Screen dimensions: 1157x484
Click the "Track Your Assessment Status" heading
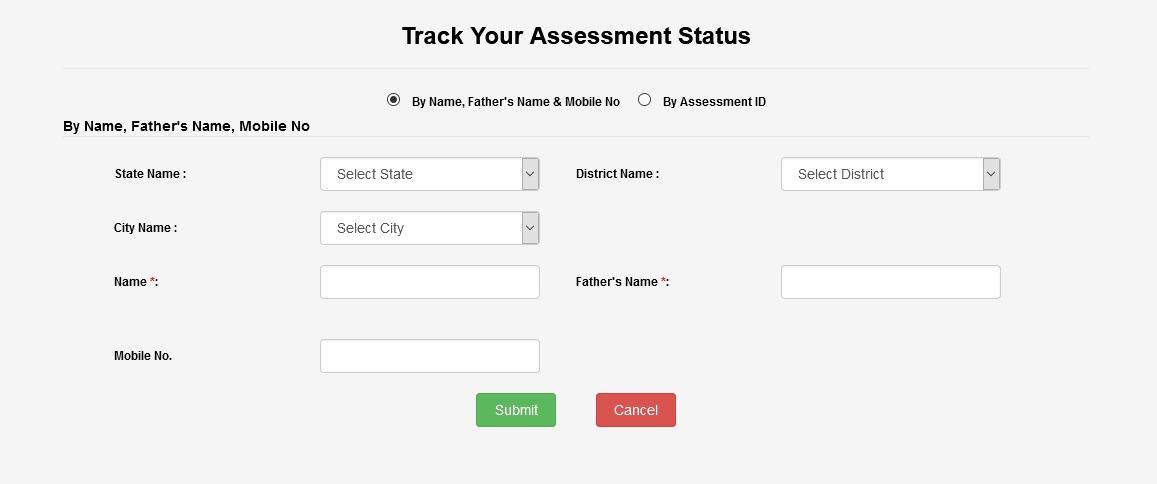[576, 37]
